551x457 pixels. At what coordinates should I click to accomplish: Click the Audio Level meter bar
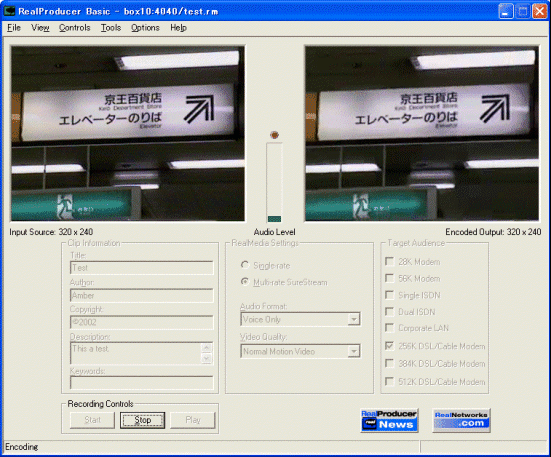274,182
